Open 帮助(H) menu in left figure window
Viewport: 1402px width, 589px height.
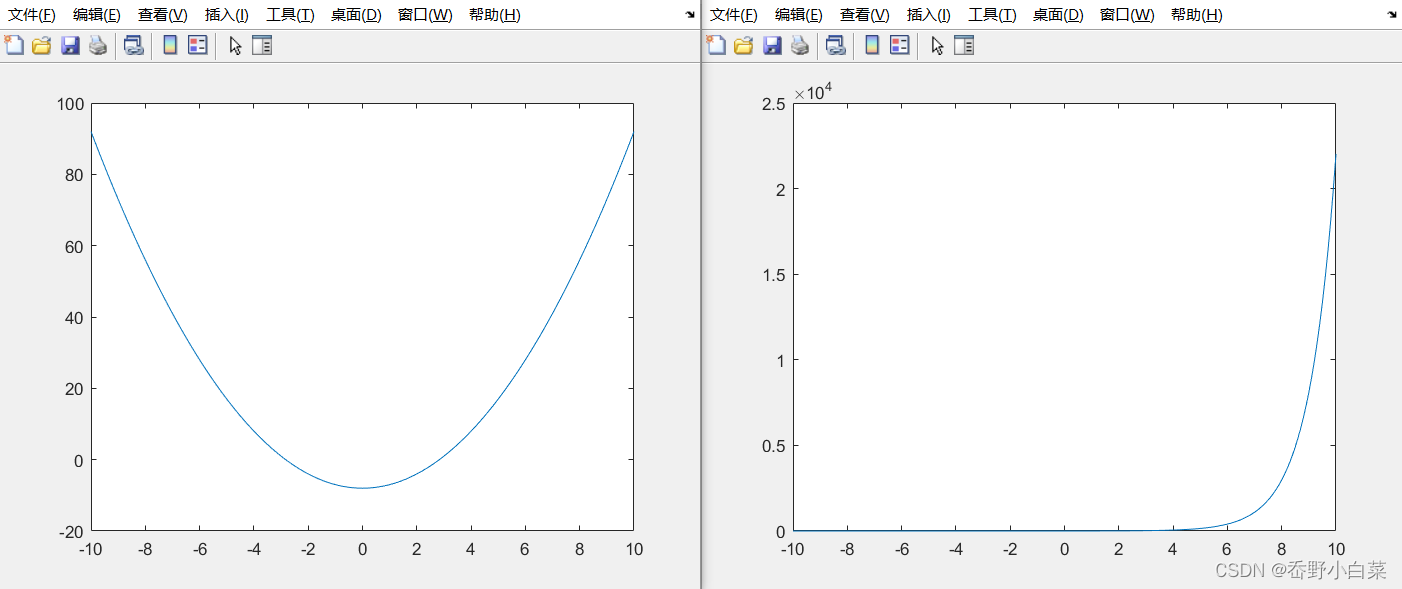click(494, 15)
